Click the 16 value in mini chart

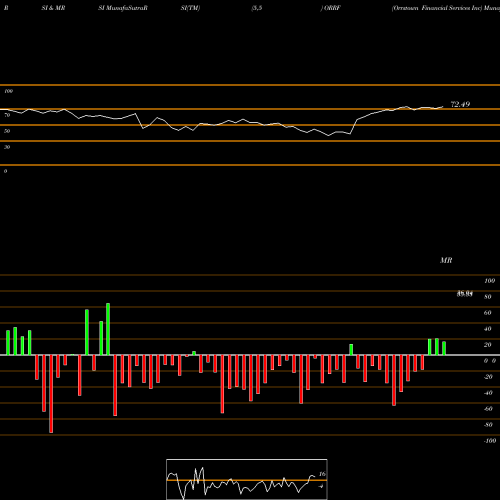tap(322, 474)
